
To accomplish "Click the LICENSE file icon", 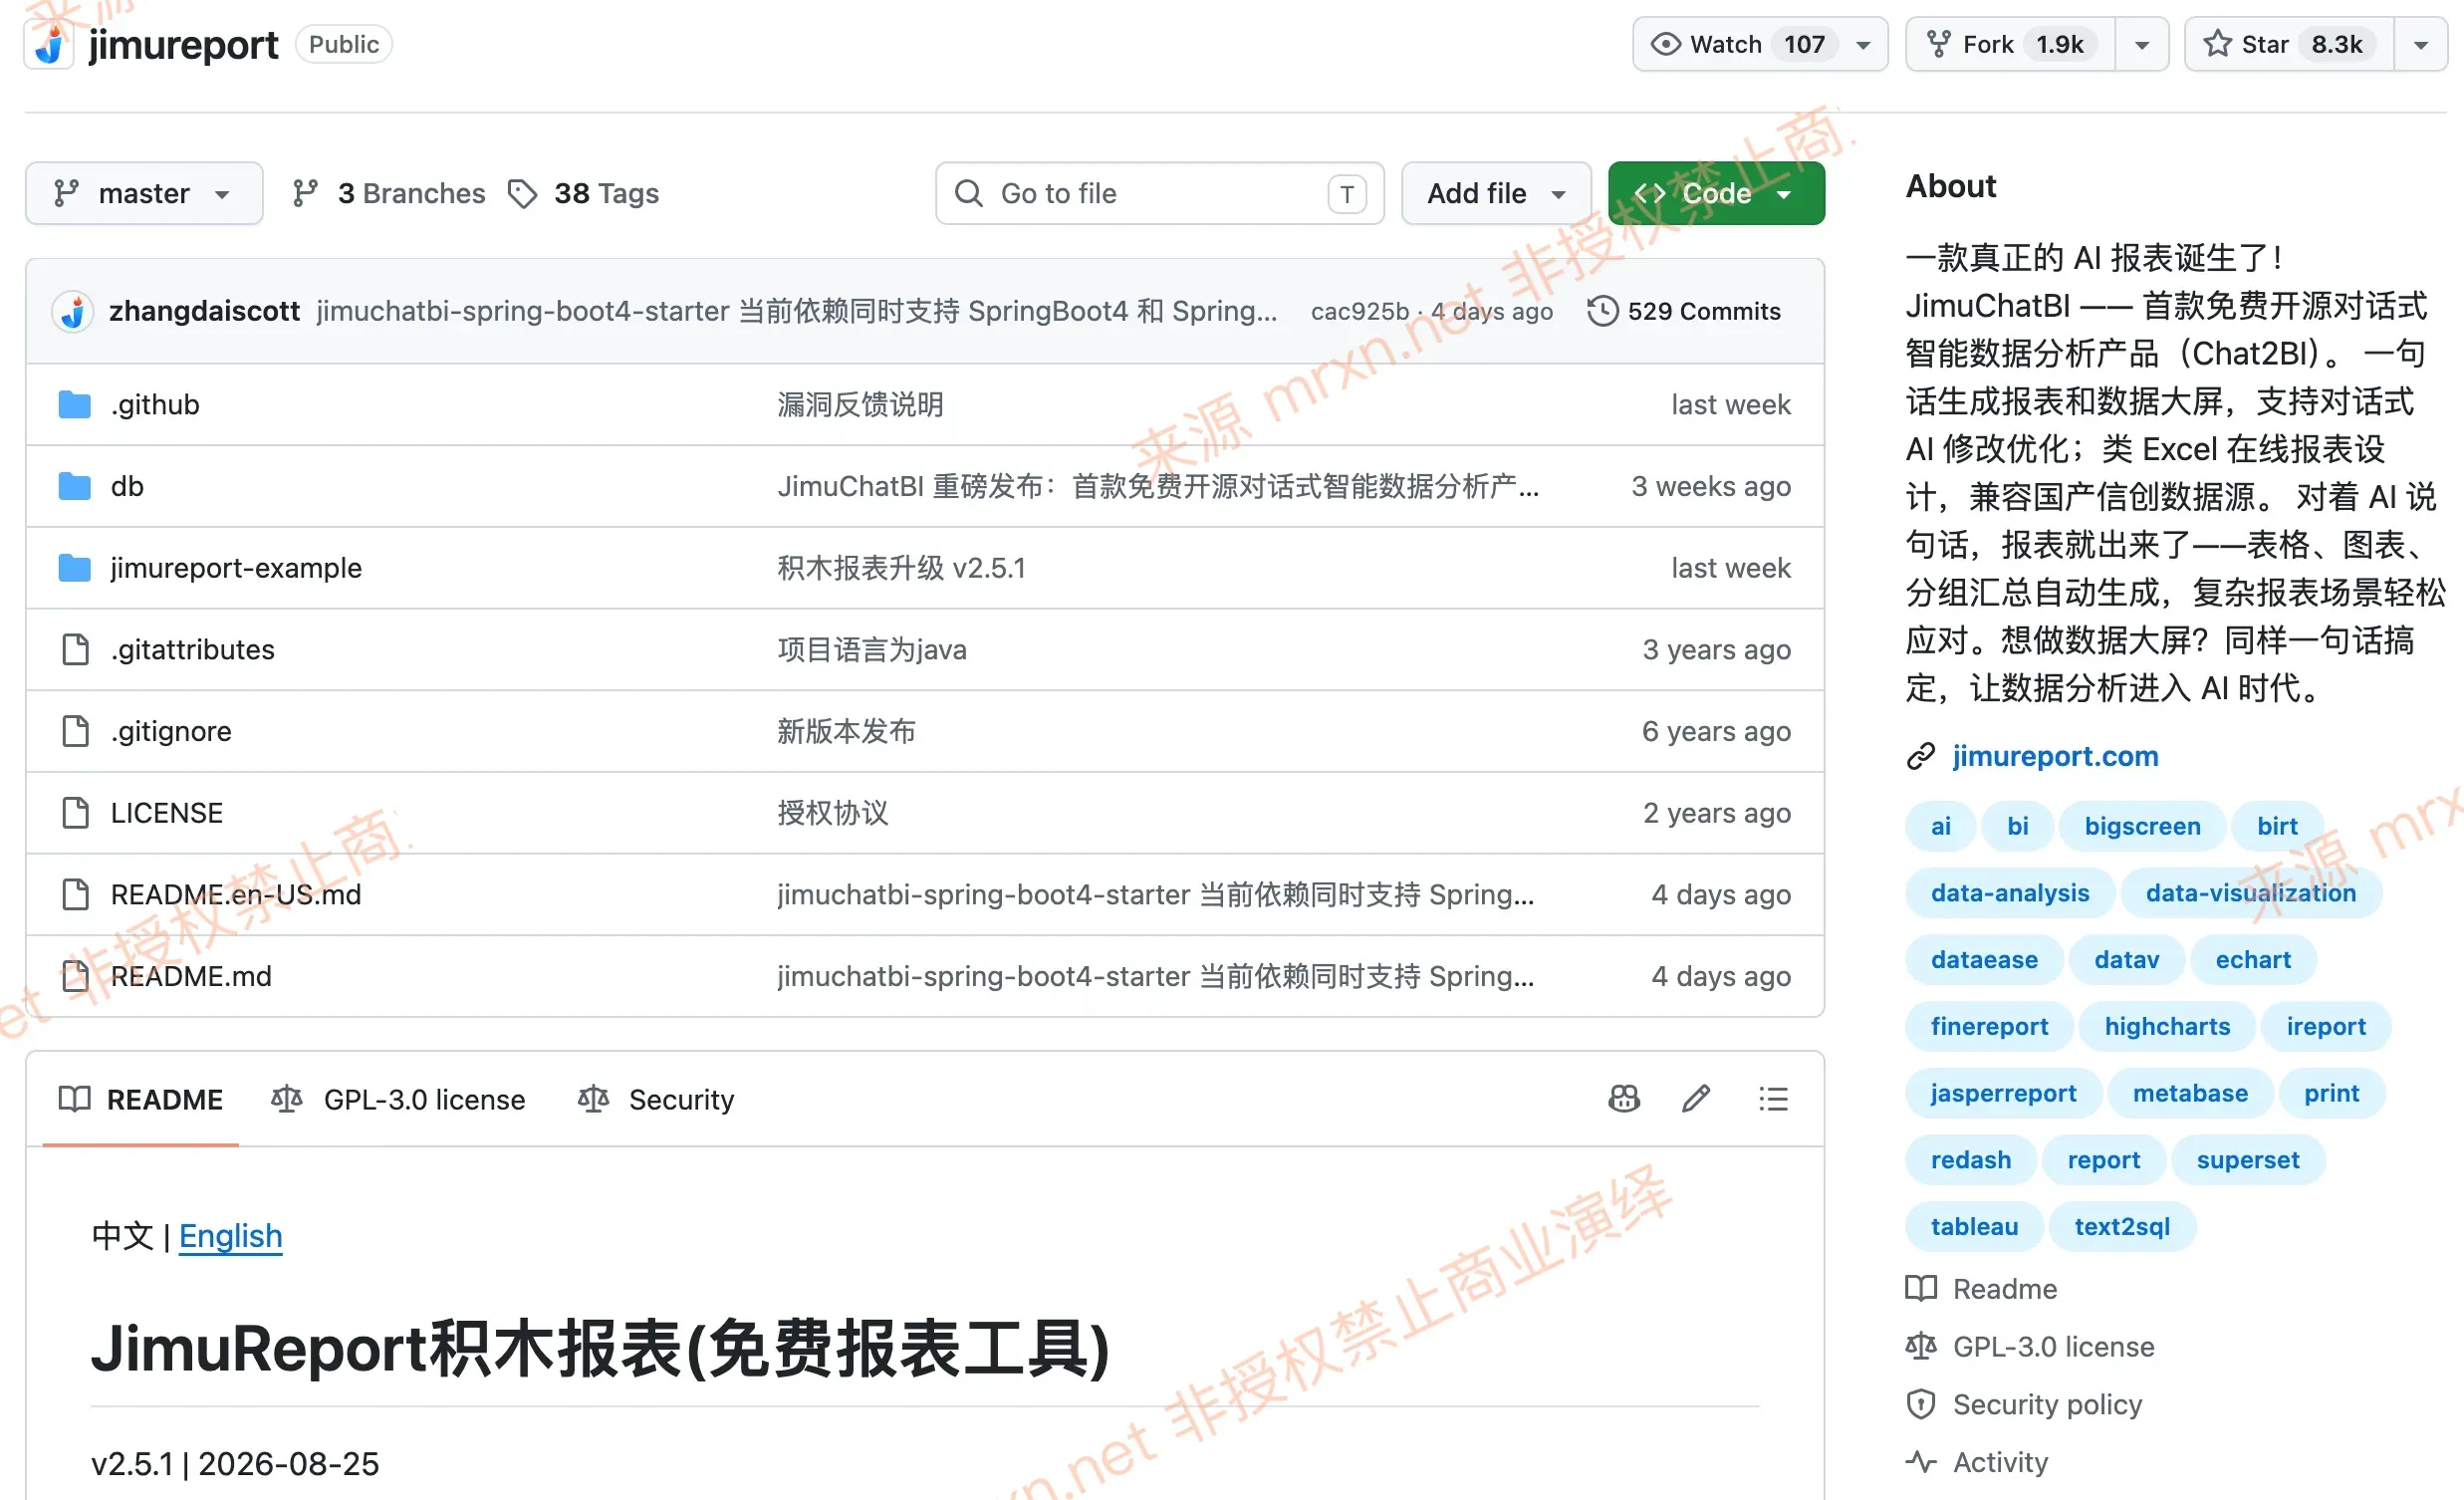I will tap(75, 813).
